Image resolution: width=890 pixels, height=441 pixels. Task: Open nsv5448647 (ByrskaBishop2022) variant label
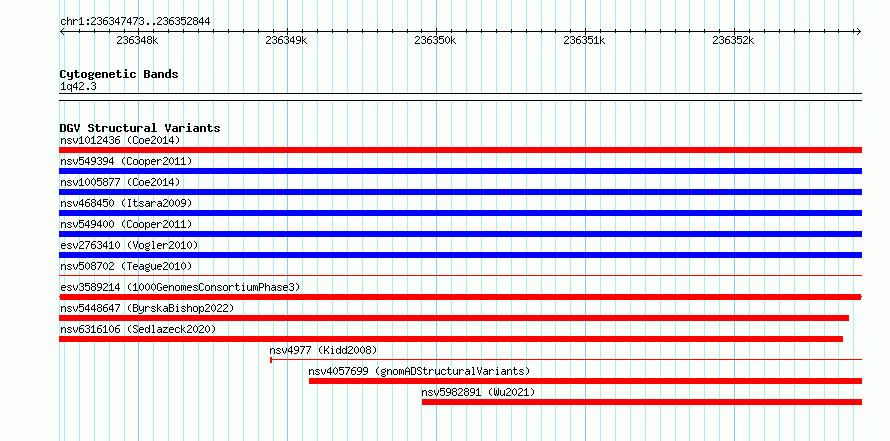point(147,308)
